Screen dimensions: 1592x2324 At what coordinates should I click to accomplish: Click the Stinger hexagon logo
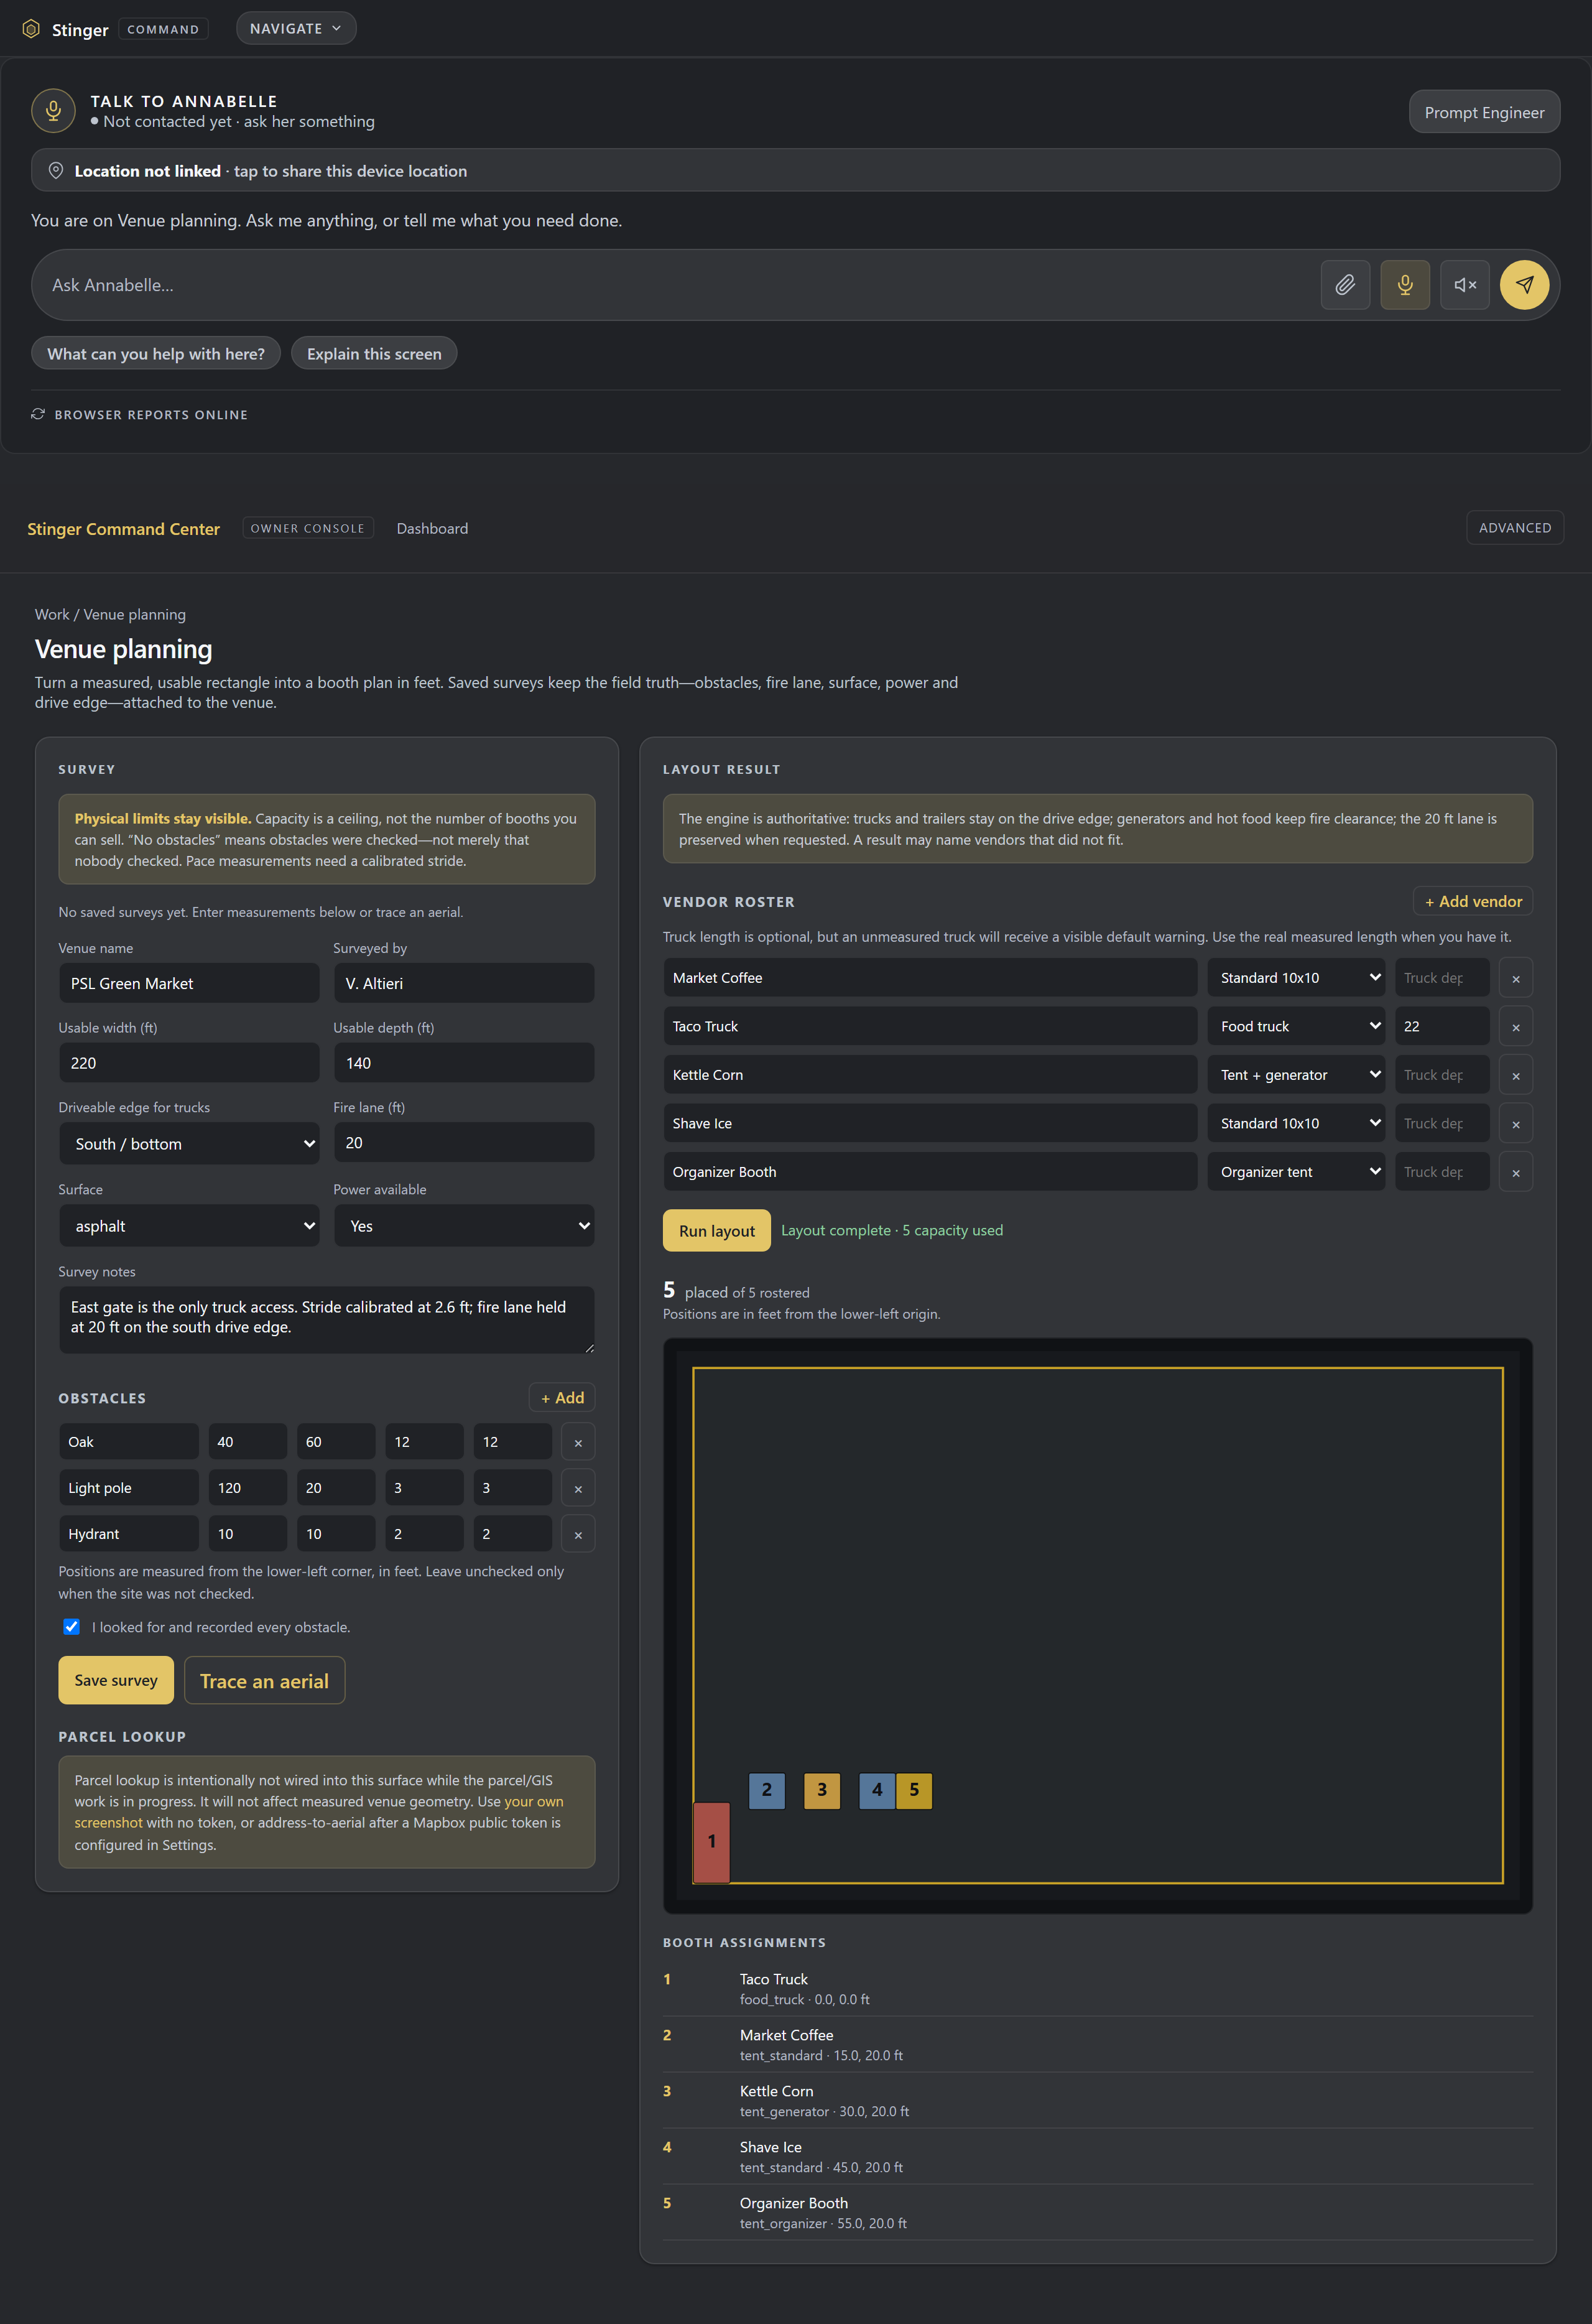point(31,29)
